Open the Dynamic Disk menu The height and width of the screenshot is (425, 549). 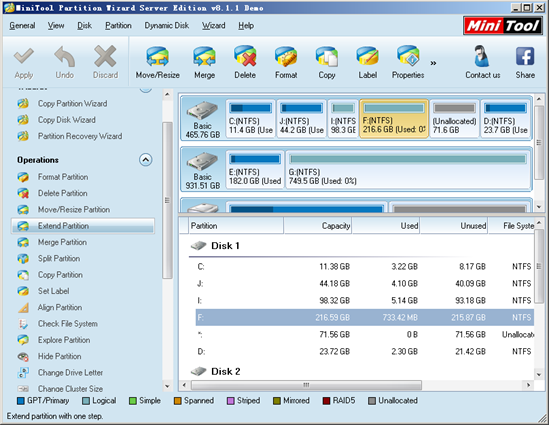click(167, 26)
